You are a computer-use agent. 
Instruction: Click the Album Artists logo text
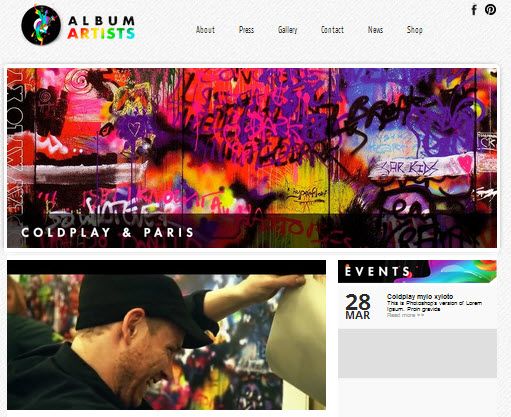pyautogui.click(x=101, y=27)
